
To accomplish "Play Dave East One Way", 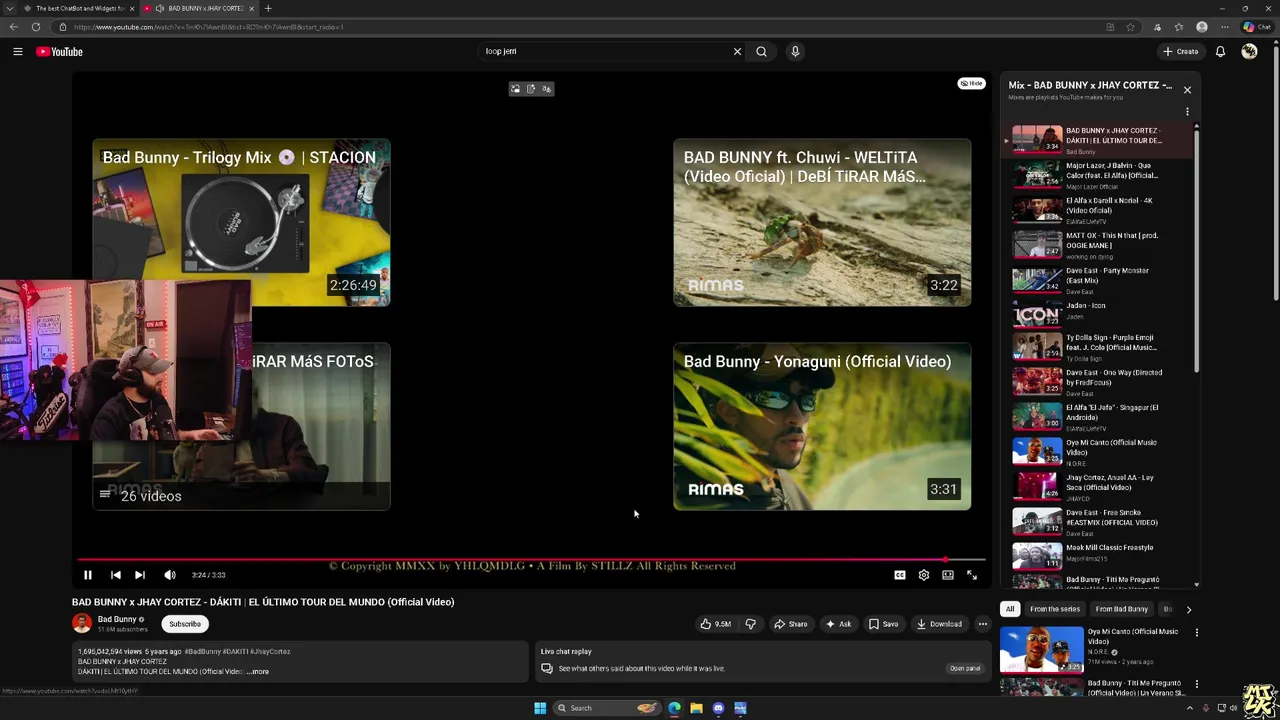I will tap(1100, 382).
